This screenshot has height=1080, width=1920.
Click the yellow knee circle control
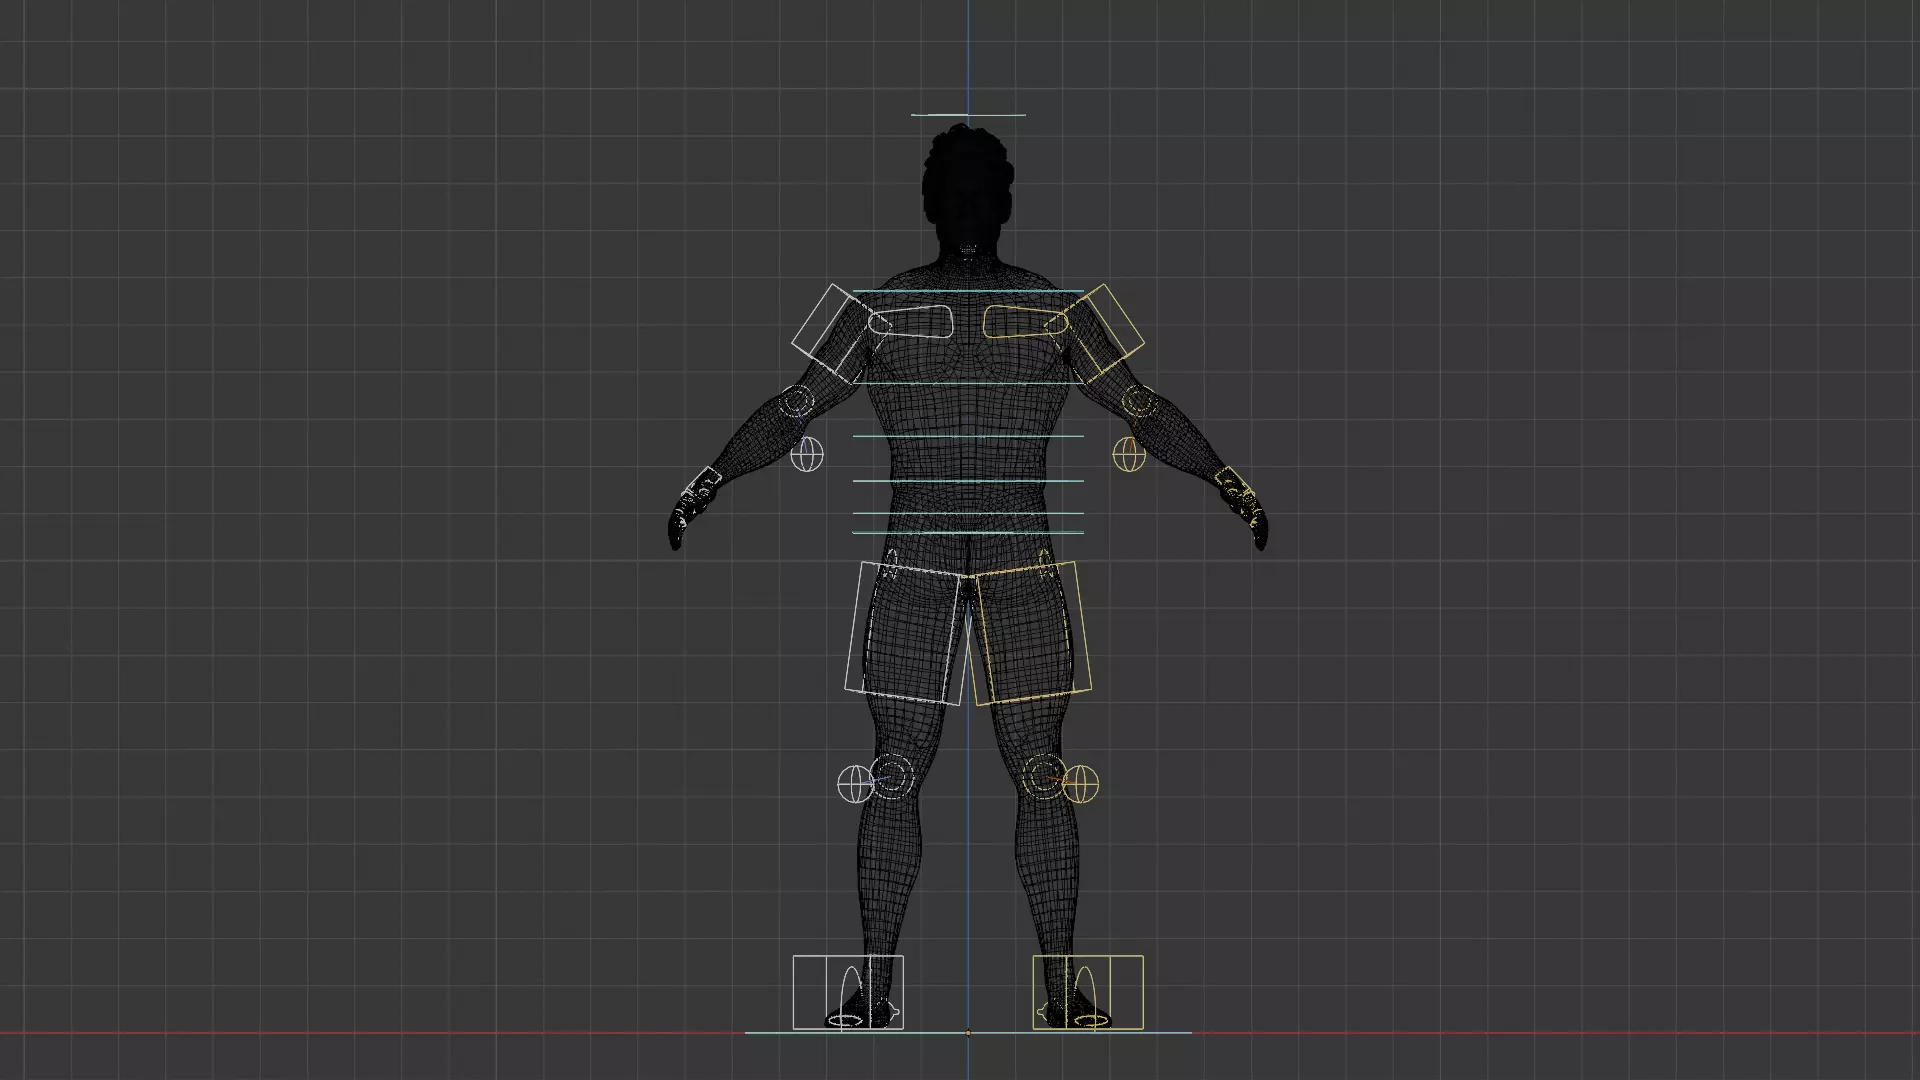1045,776
